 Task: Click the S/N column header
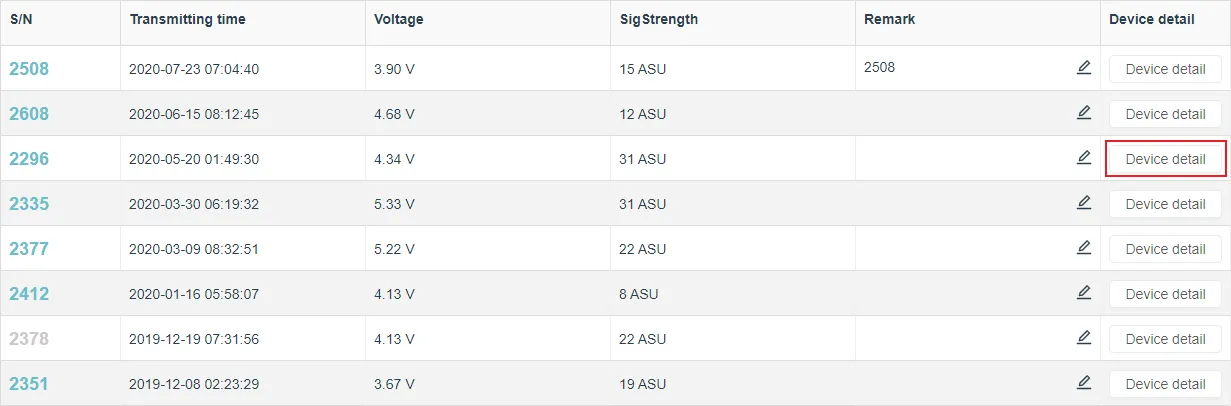pos(21,19)
